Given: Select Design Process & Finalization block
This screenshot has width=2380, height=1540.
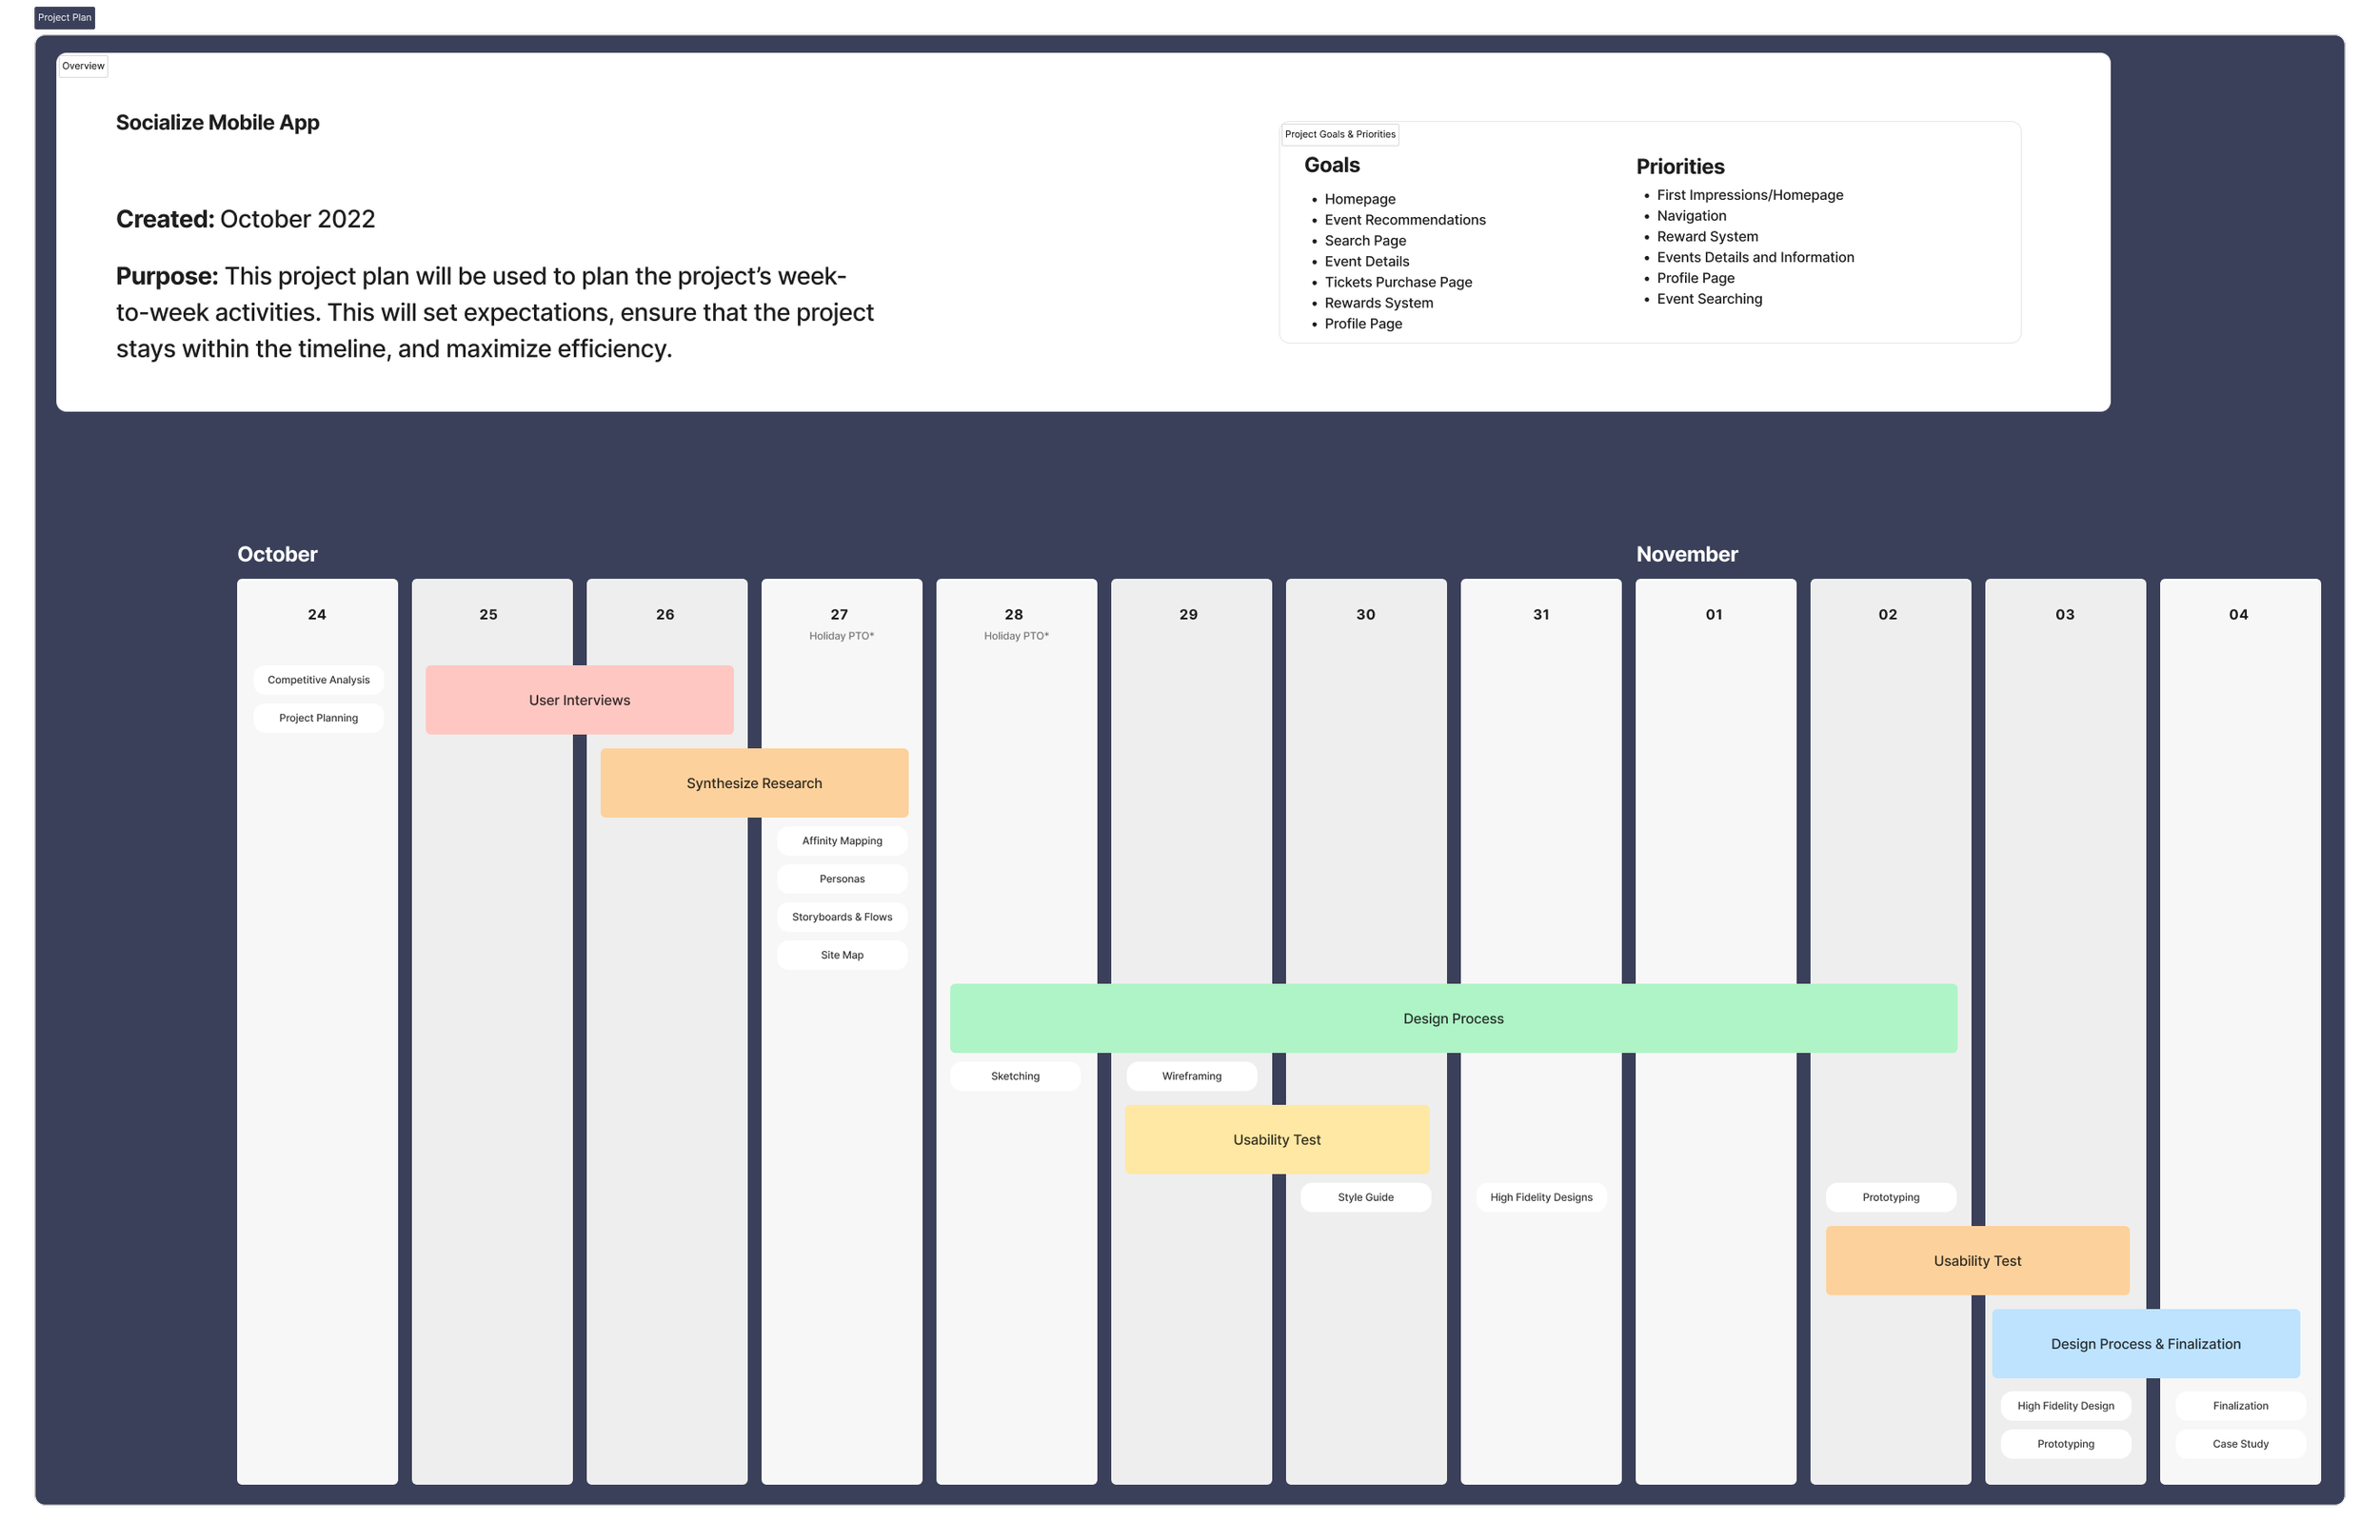Looking at the screenshot, I should (x=2145, y=1343).
